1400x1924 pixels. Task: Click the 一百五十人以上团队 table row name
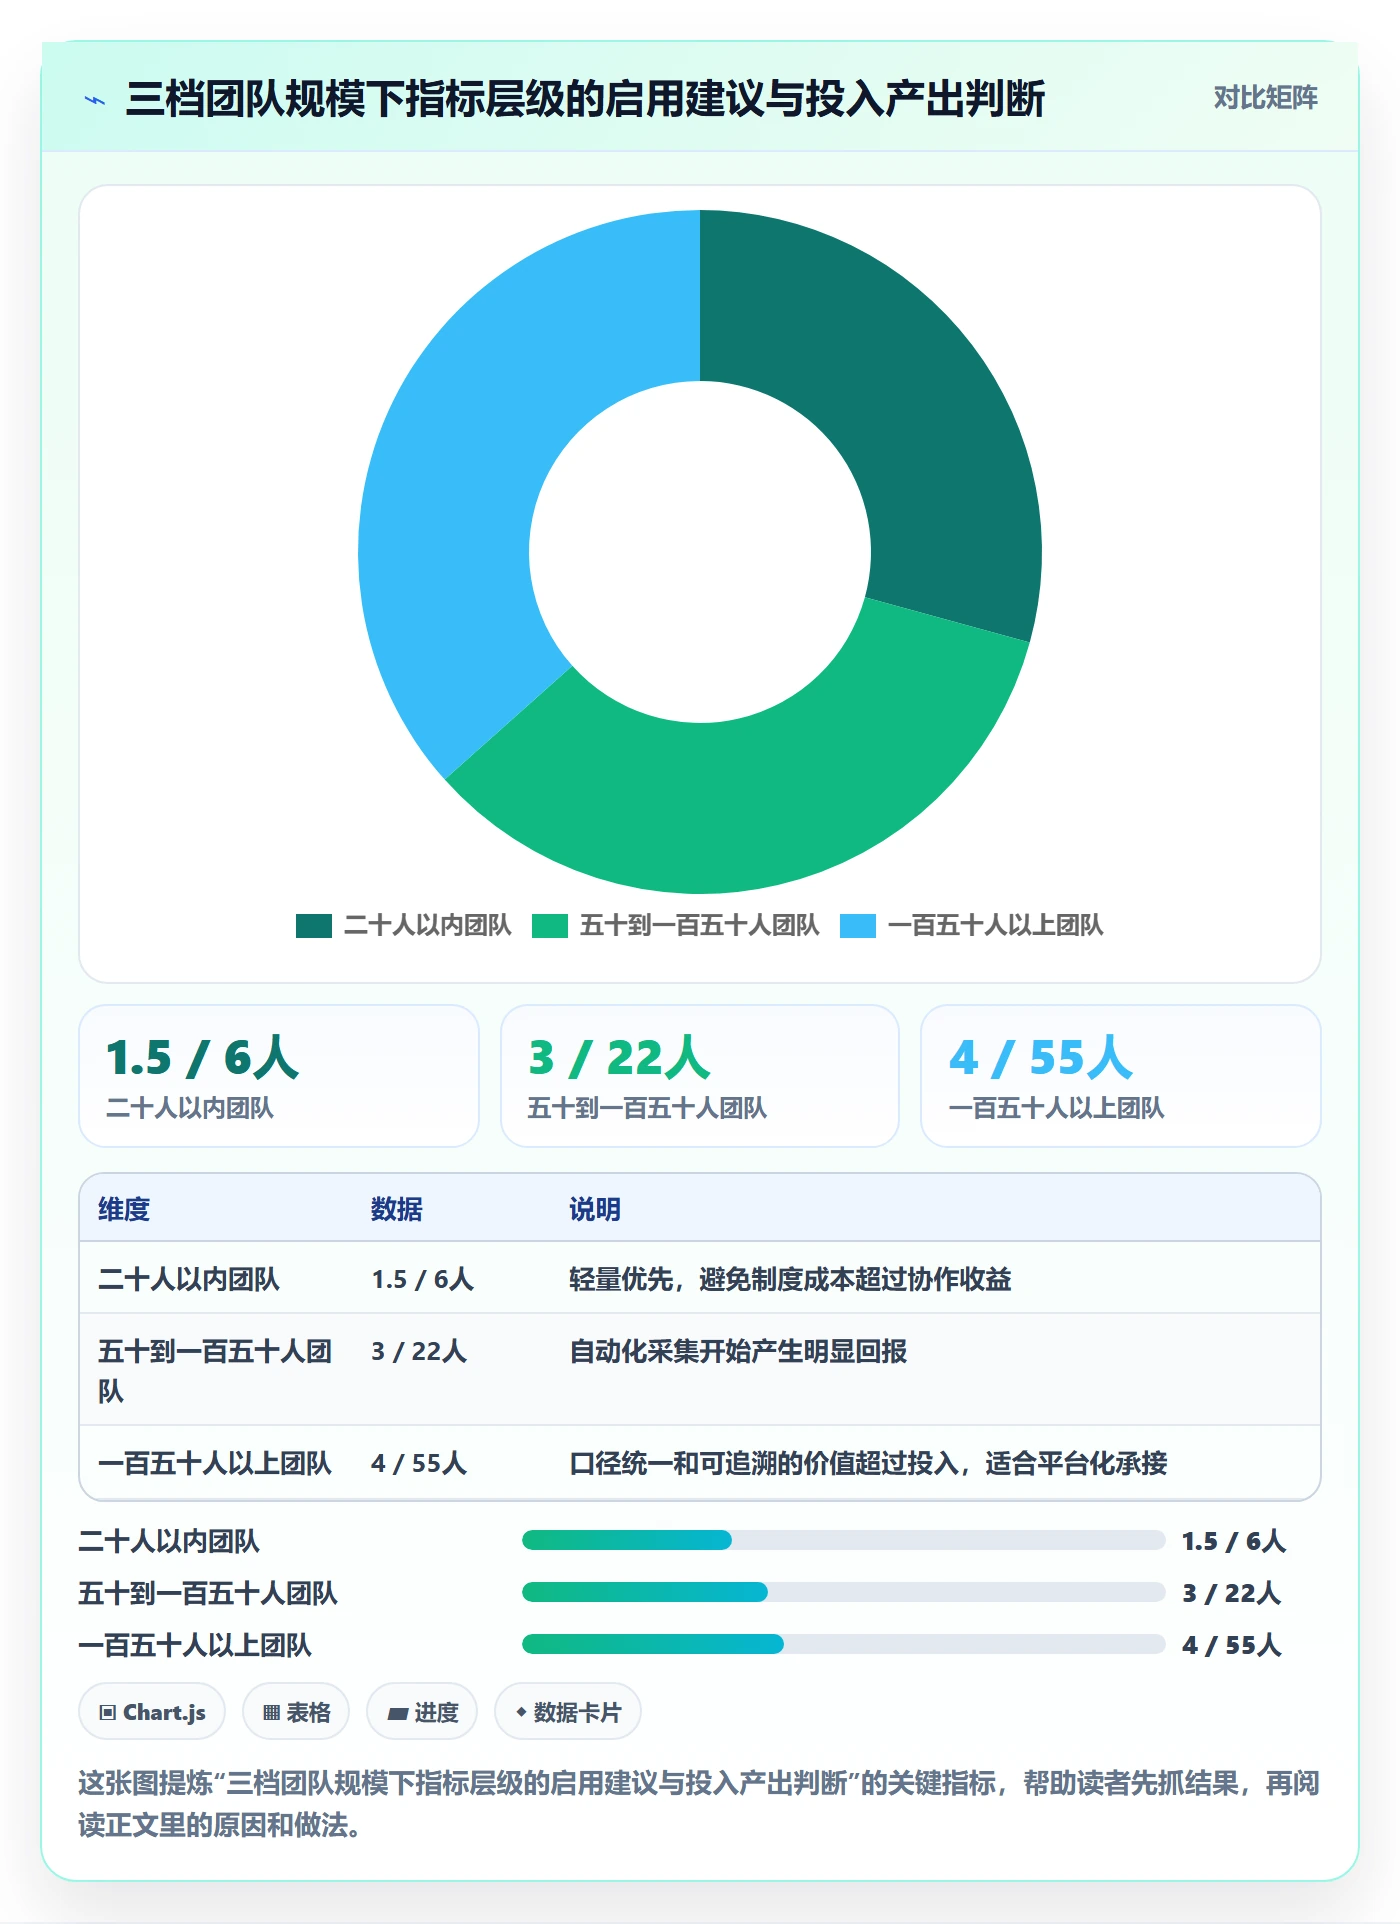tap(215, 1463)
